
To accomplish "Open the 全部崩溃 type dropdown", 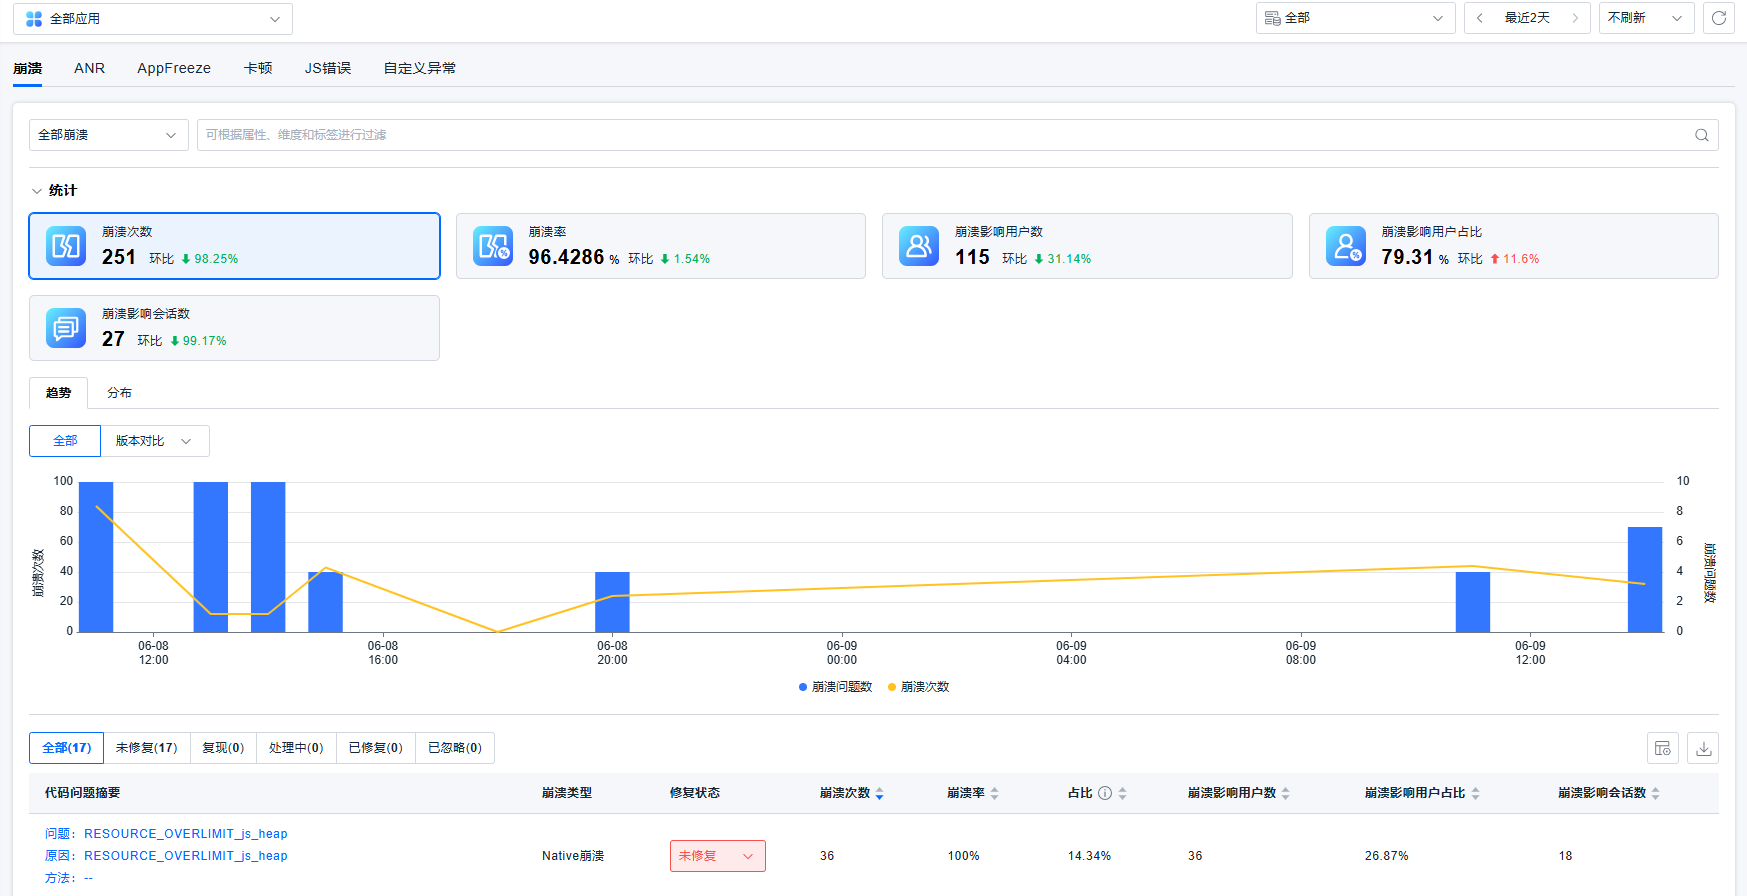I will [108, 135].
